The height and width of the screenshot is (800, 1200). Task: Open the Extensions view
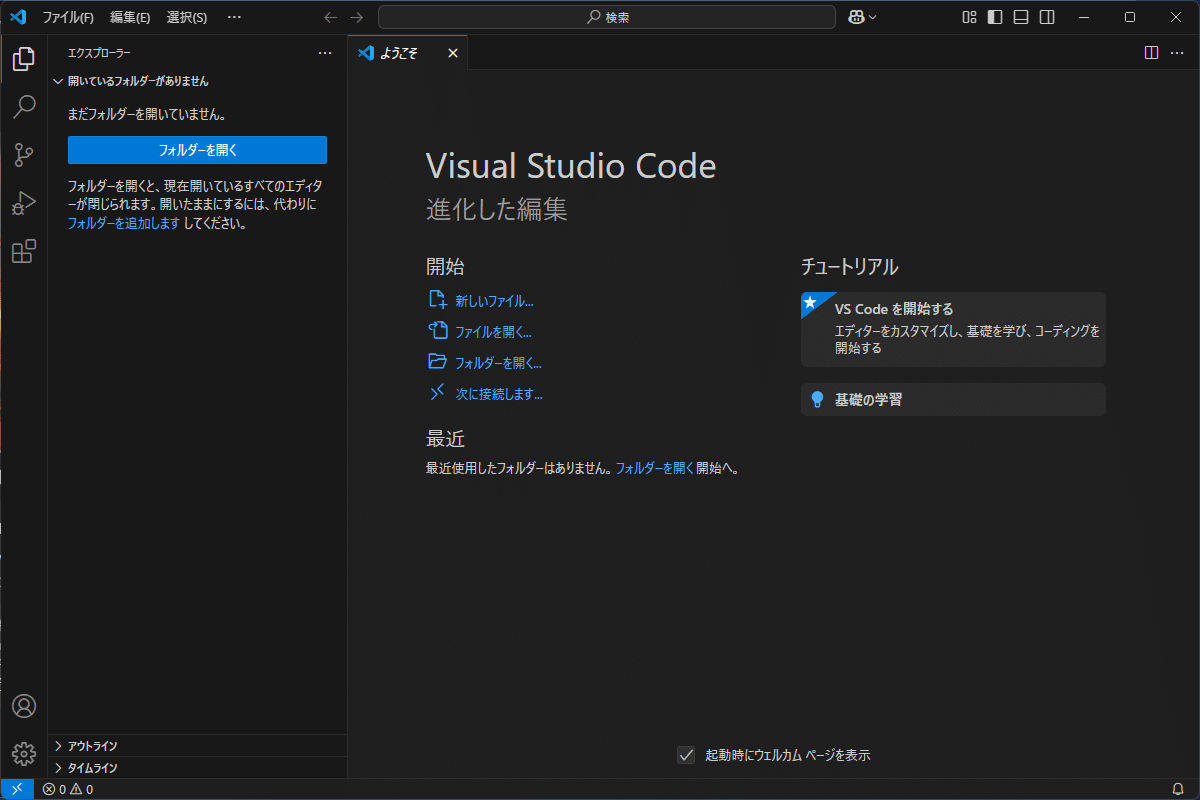[24, 251]
